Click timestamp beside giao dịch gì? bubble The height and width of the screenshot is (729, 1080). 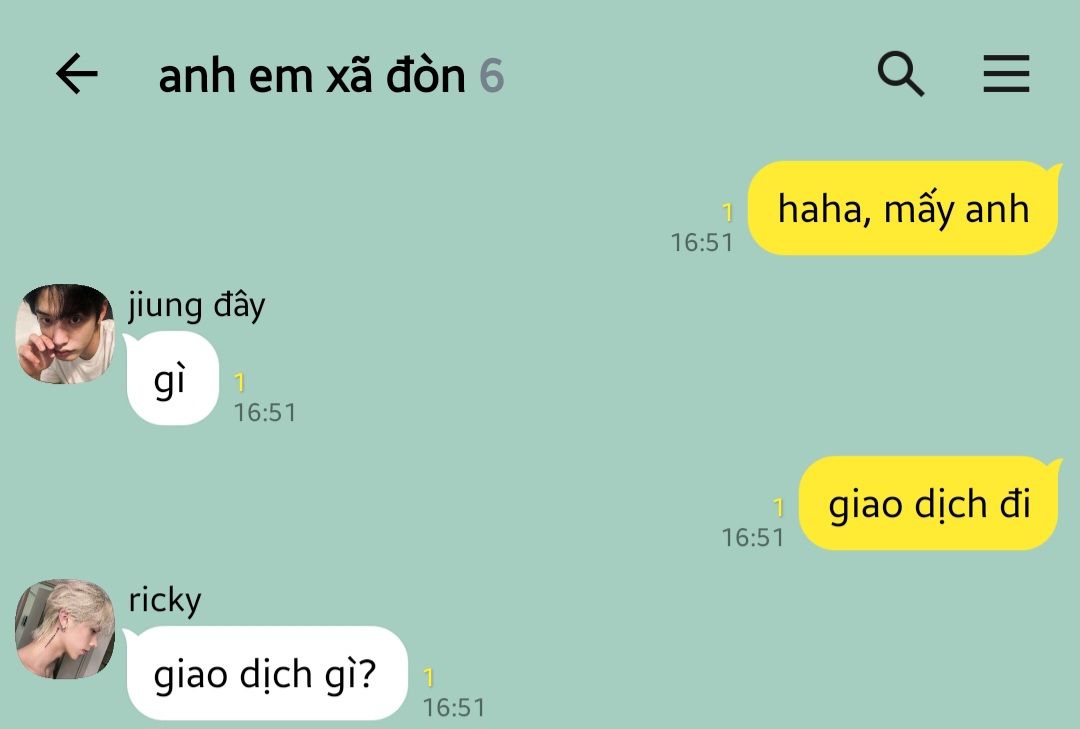coord(454,708)
